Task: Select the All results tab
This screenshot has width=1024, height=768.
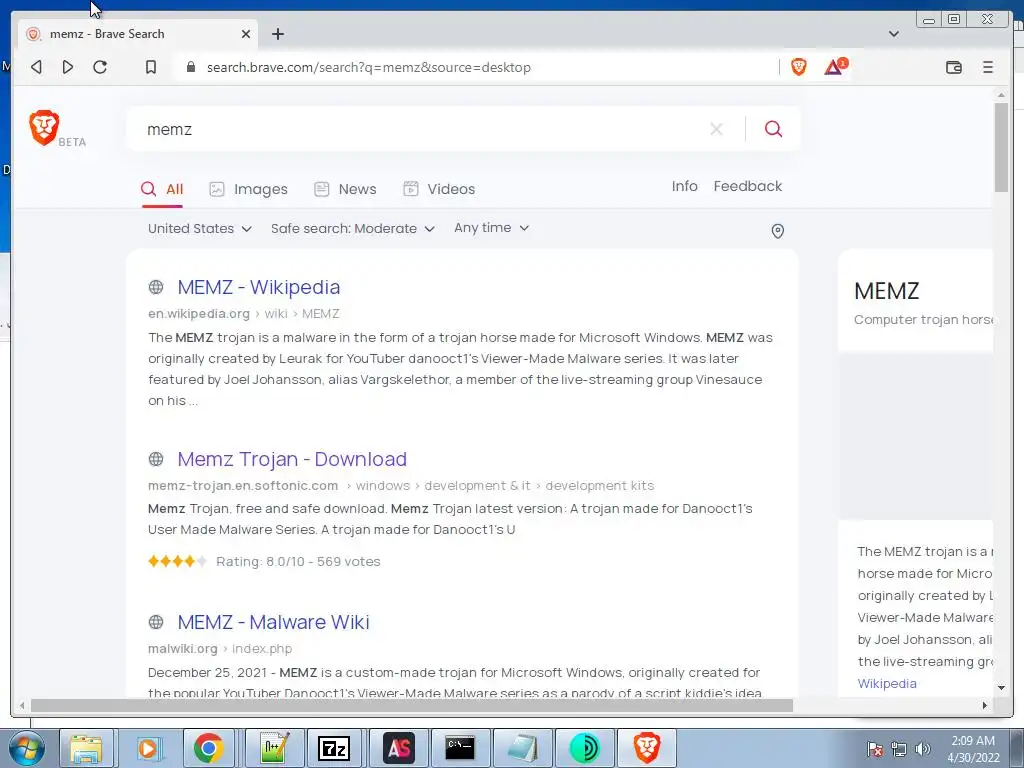Action: (162, 189)
